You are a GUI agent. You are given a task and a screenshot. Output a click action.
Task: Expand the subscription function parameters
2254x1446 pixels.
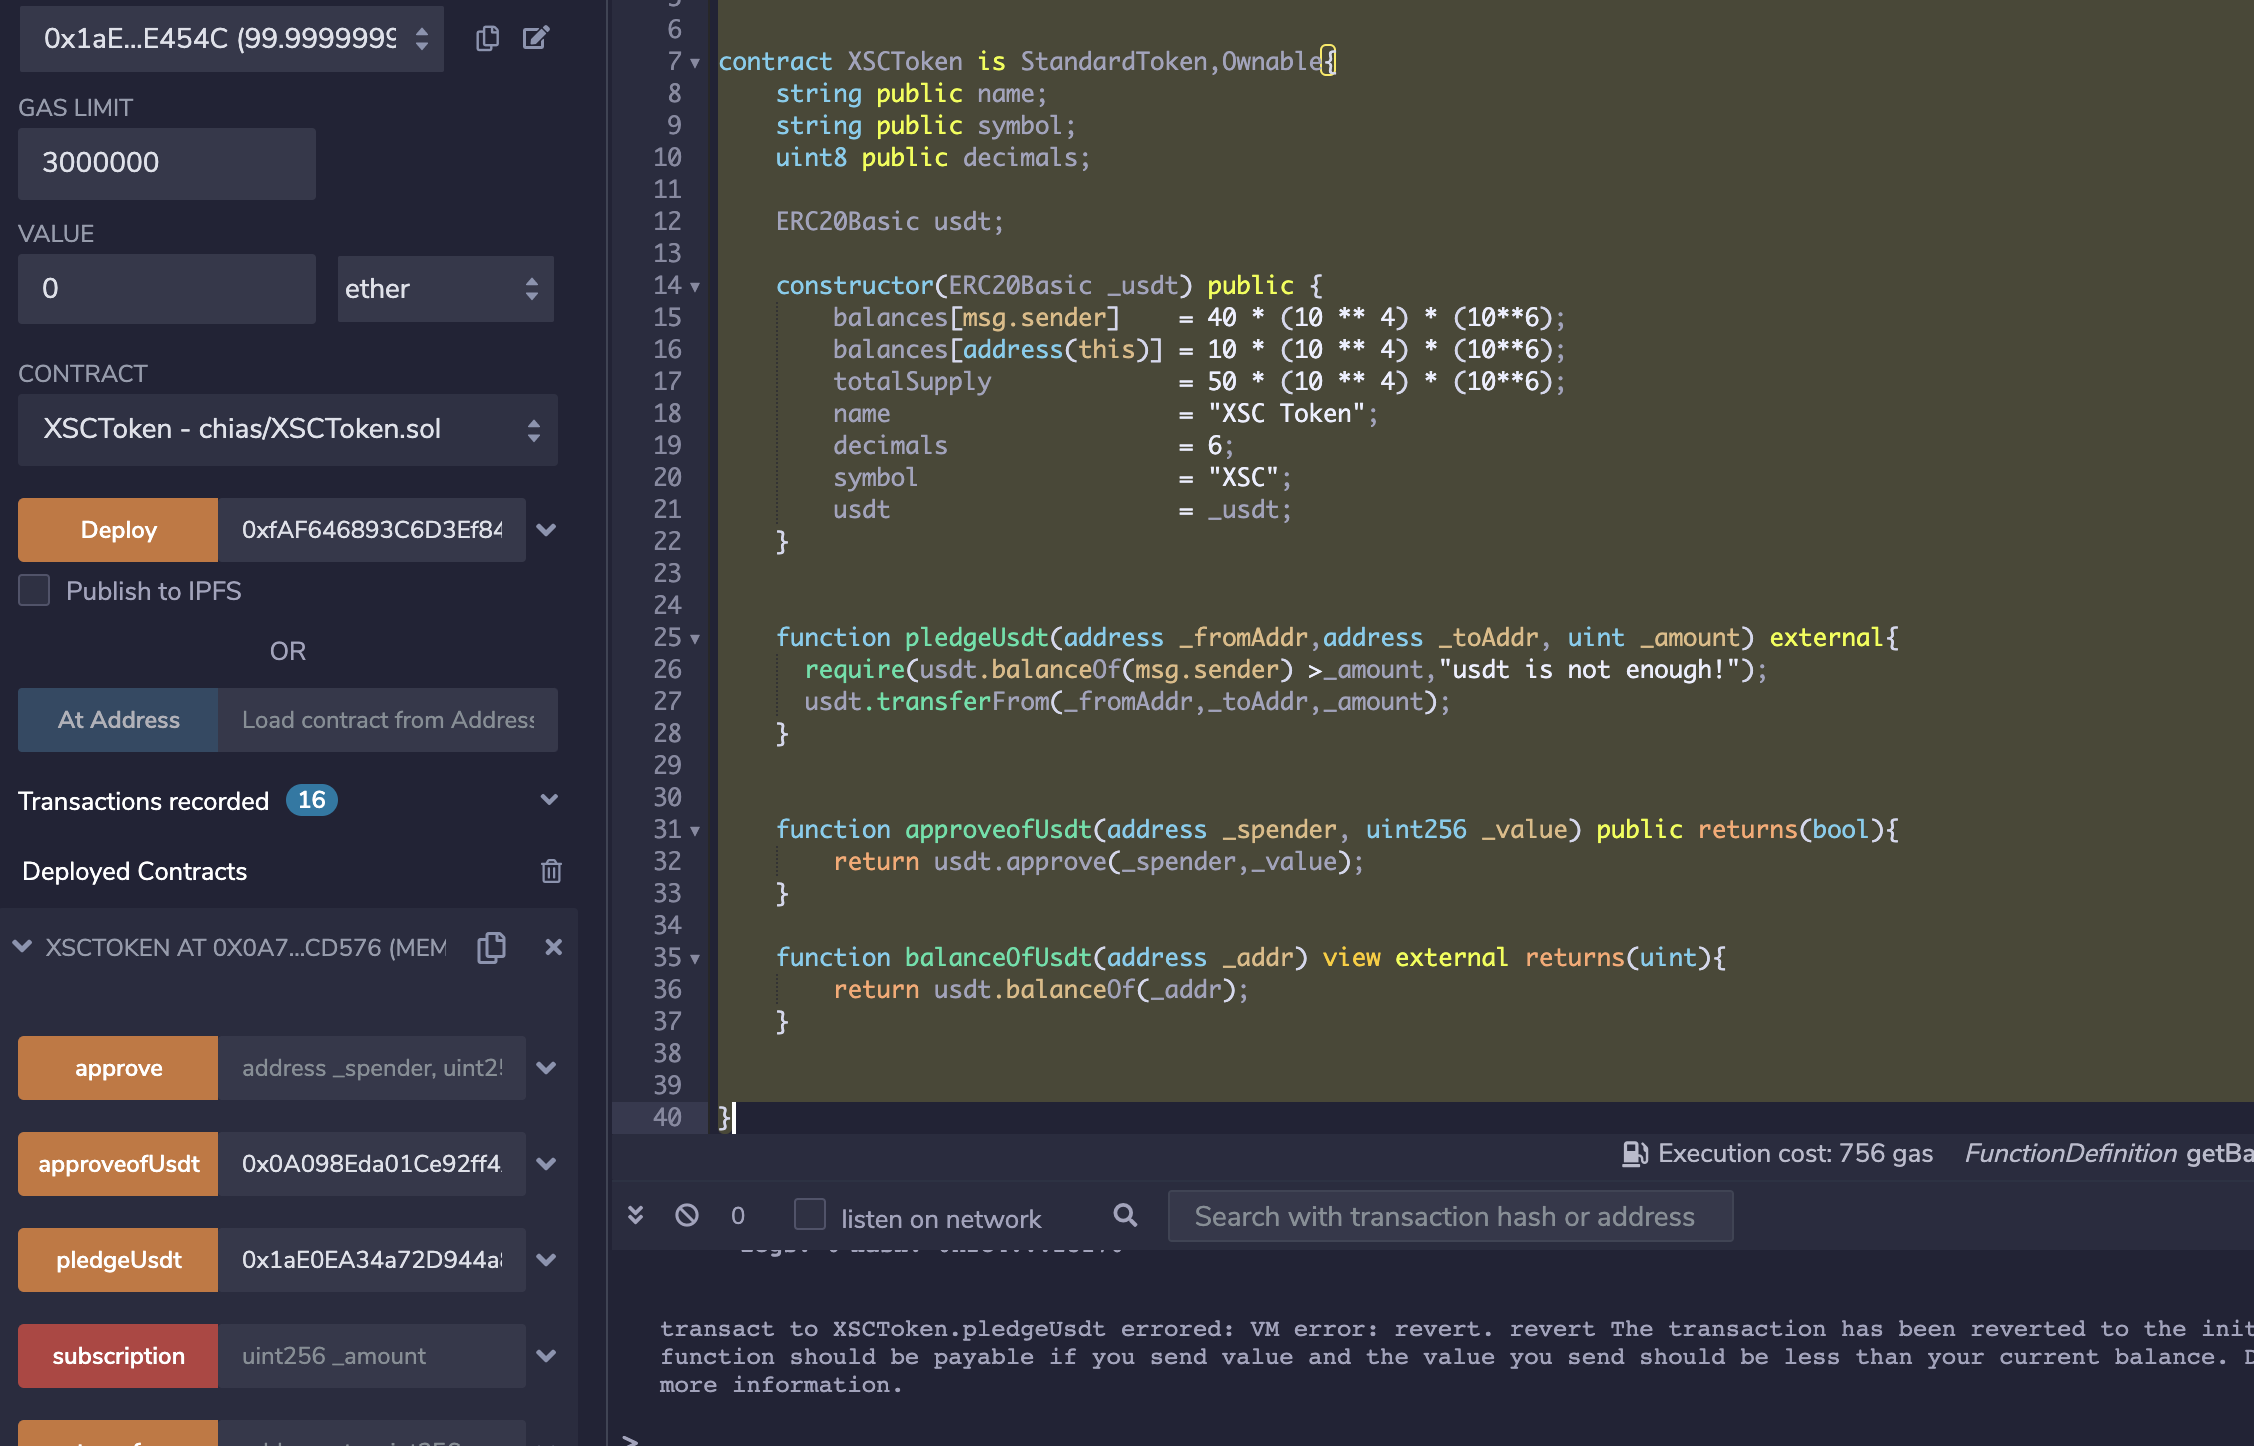546,1356
